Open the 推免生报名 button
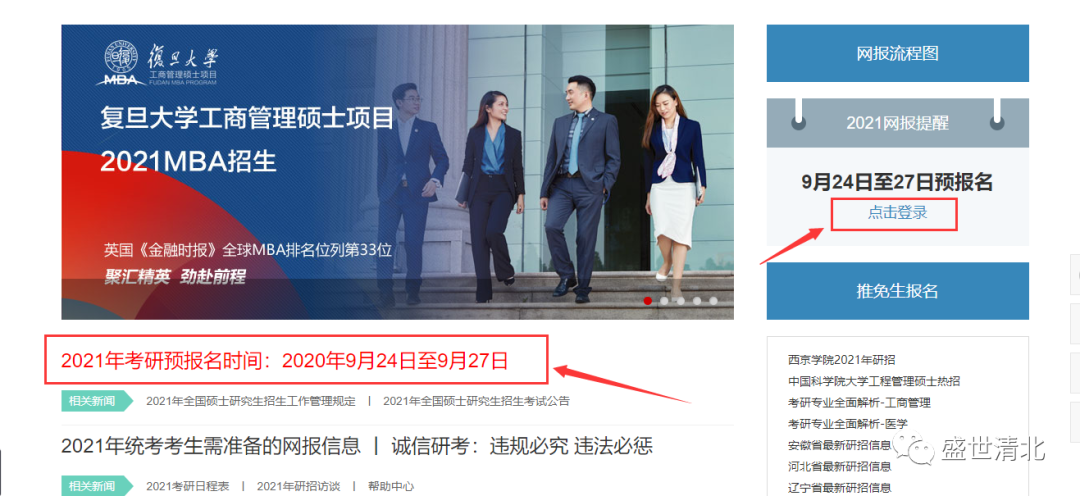 coord(897,291)
